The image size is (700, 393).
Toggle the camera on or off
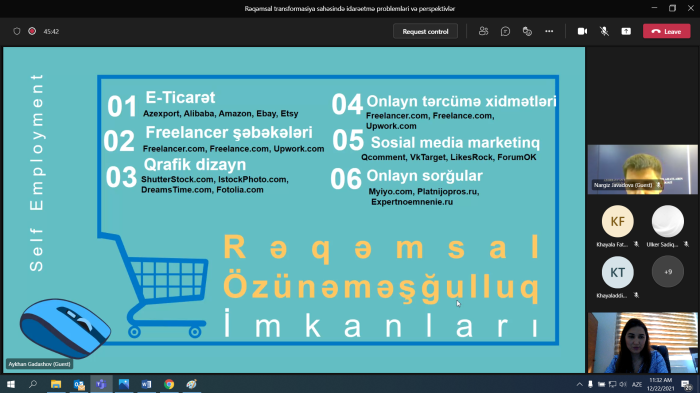[582, 31]
